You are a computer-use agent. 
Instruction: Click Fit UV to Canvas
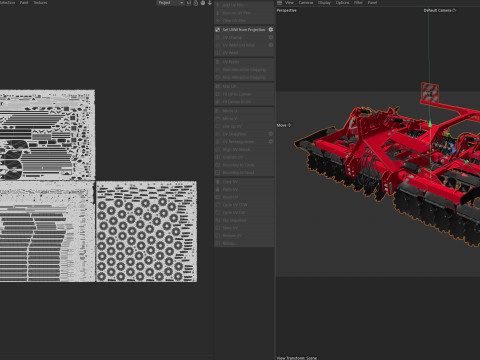click(x=244, y=94)
